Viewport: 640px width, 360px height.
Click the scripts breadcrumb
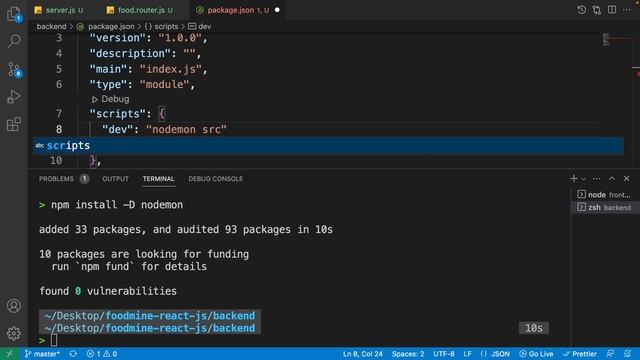pos(162,27)
